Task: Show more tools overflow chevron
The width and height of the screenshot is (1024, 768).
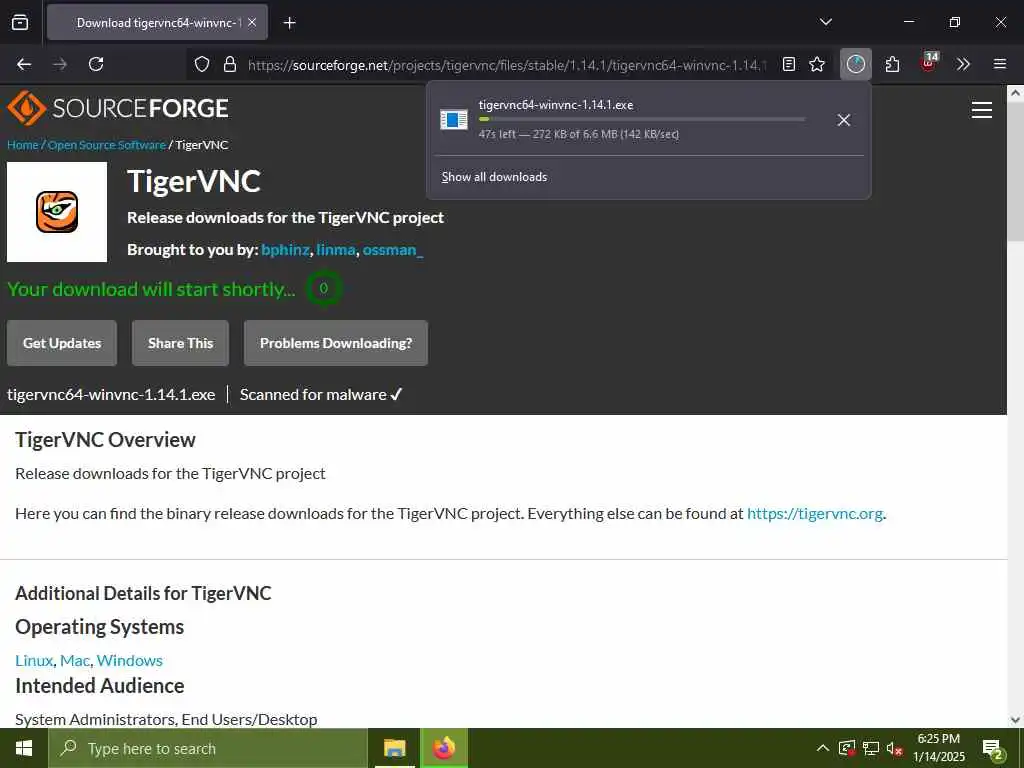Action: tap(963, 64)
